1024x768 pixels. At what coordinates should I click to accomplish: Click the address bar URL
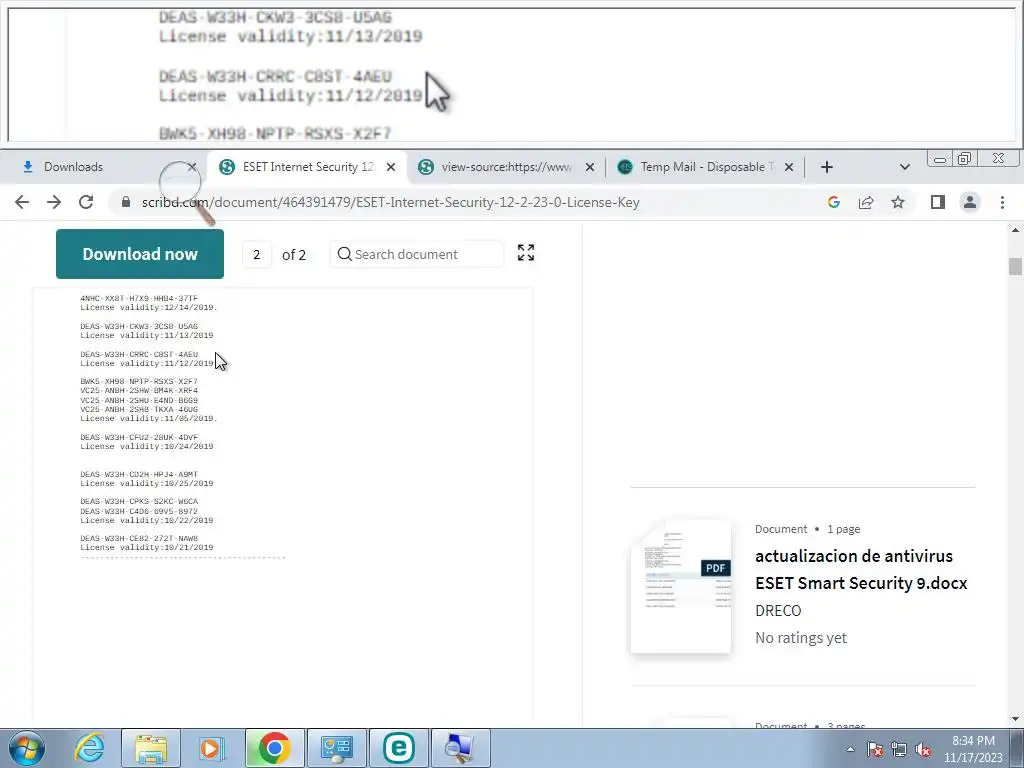click(391, 202)
